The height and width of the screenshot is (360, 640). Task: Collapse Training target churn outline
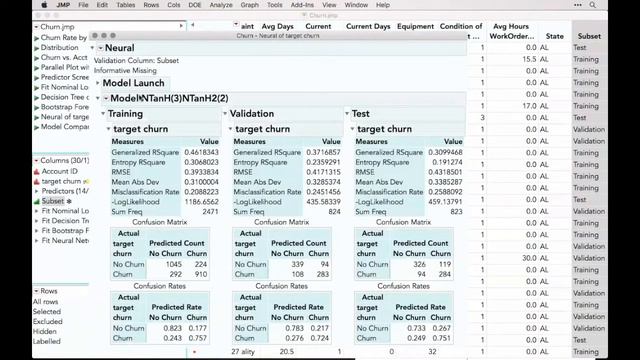click(x=109, y=129)
